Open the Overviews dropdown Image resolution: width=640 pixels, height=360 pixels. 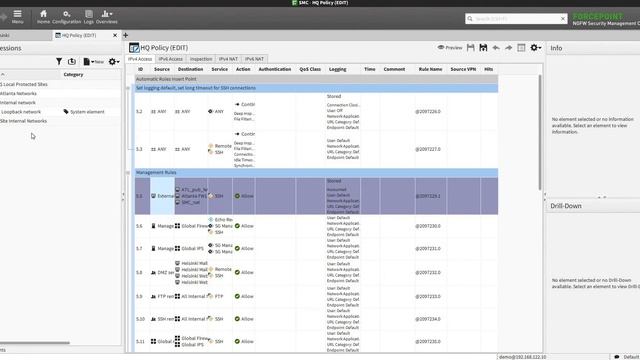107,17
